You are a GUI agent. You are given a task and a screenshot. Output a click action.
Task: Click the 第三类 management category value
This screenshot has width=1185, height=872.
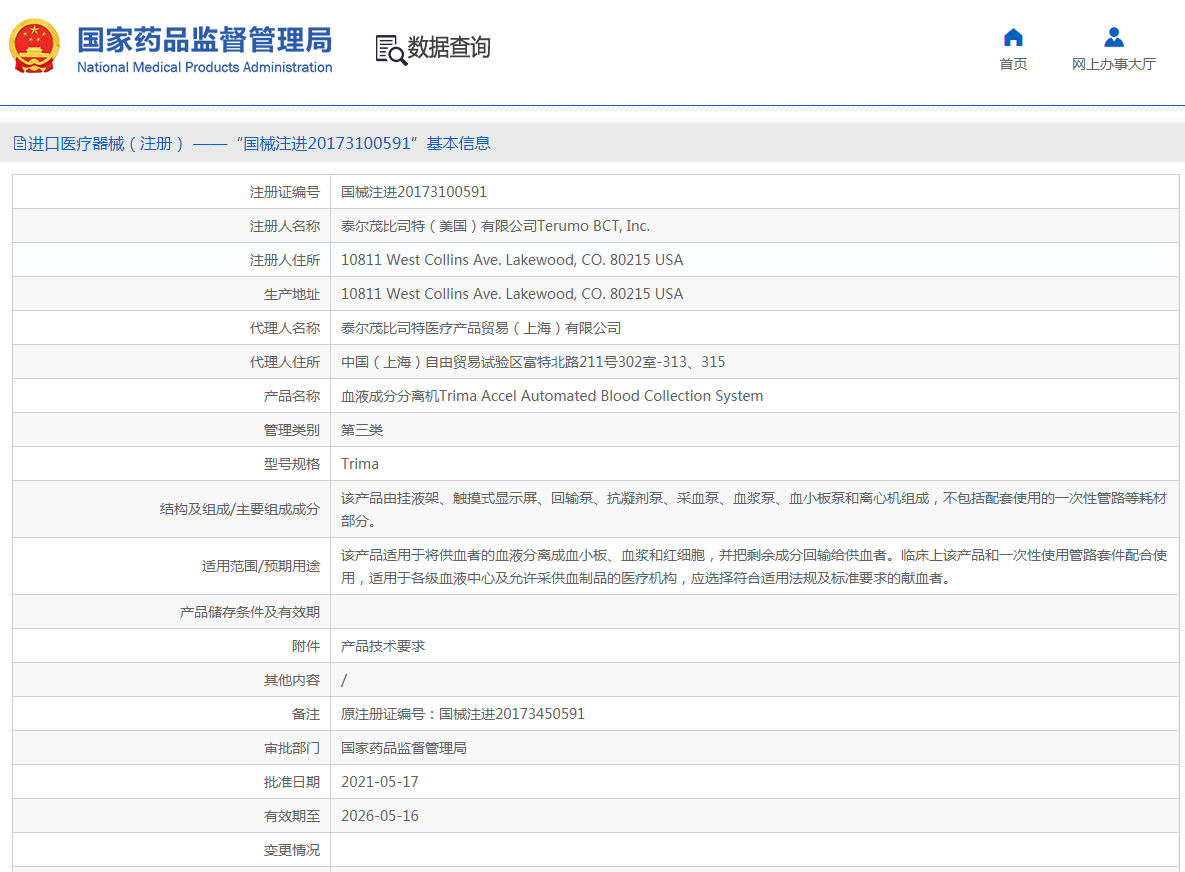coord(362,430)
